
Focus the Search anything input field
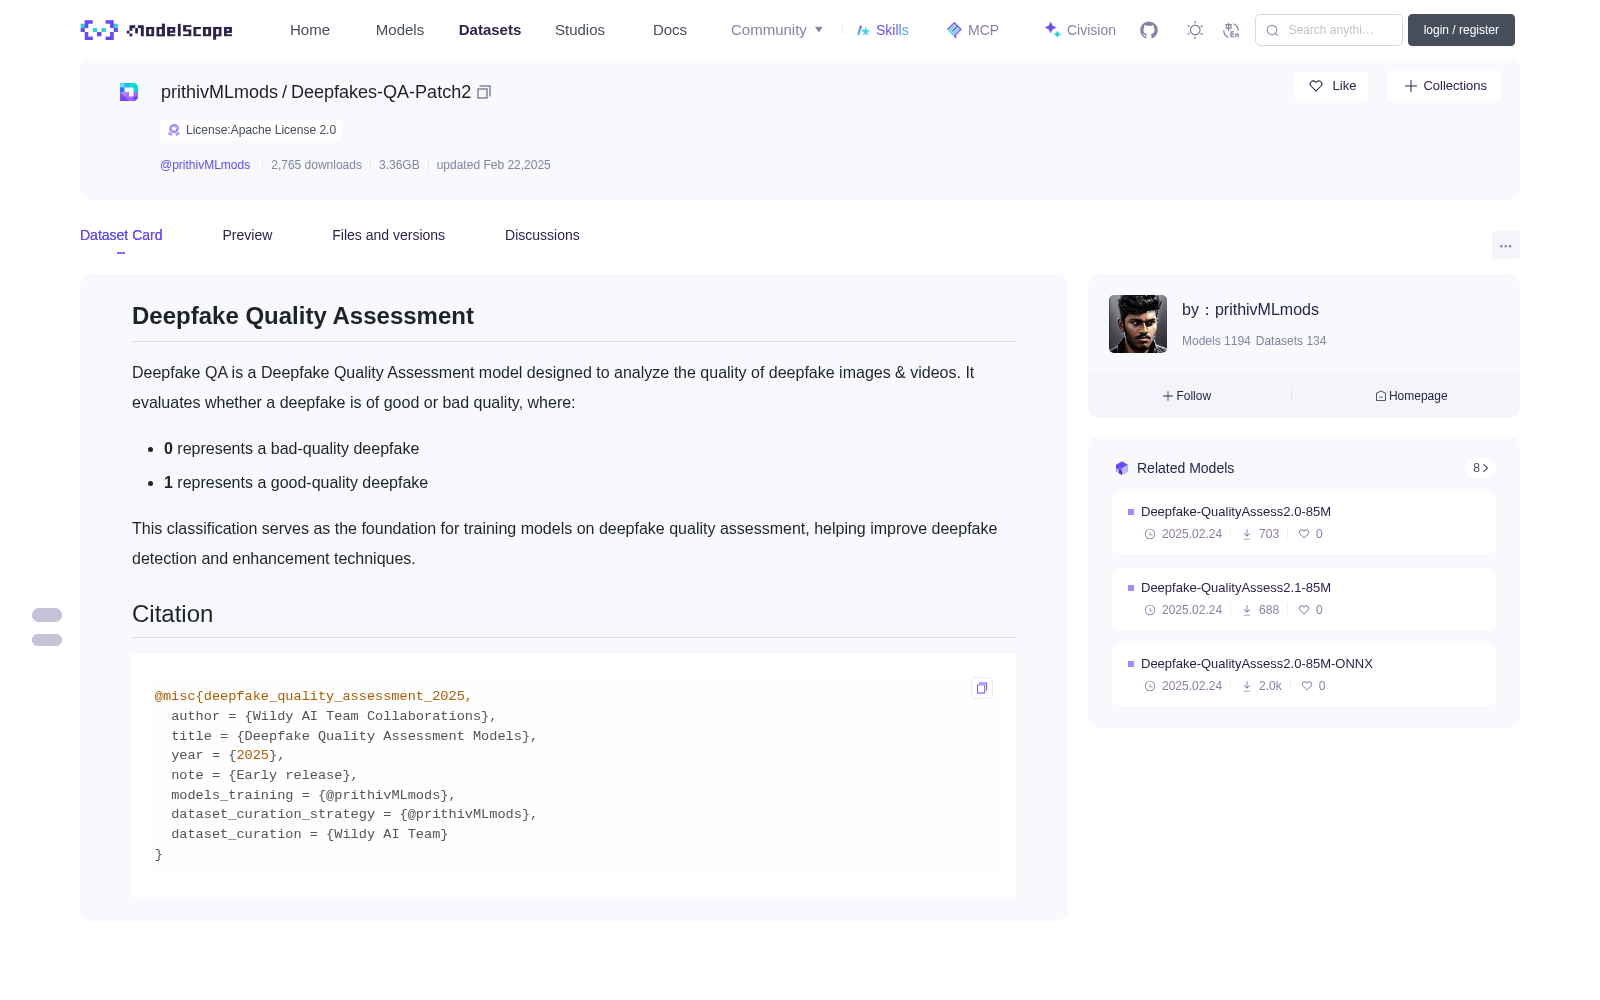[x=1329, y=30]
